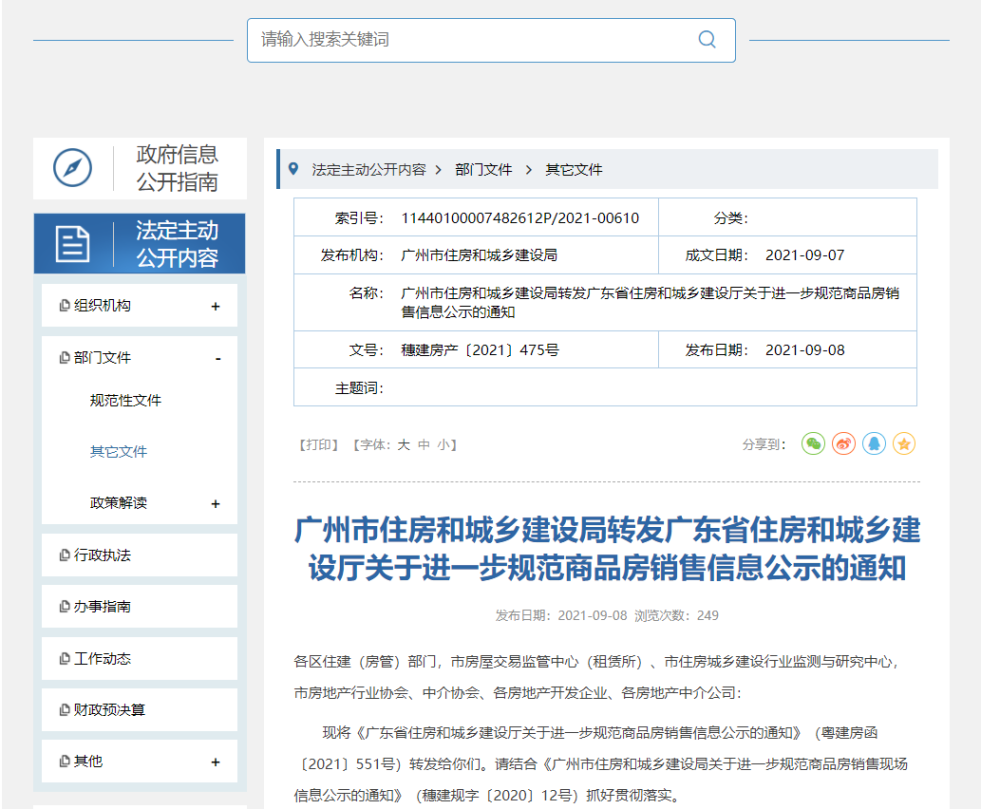Image resolution: width=1000 pixels, height=809 pixels.
Task: Click the 文号 value 穗建房产〔2021〕475号
Action: pyautogui.click(x=480, y=350)
